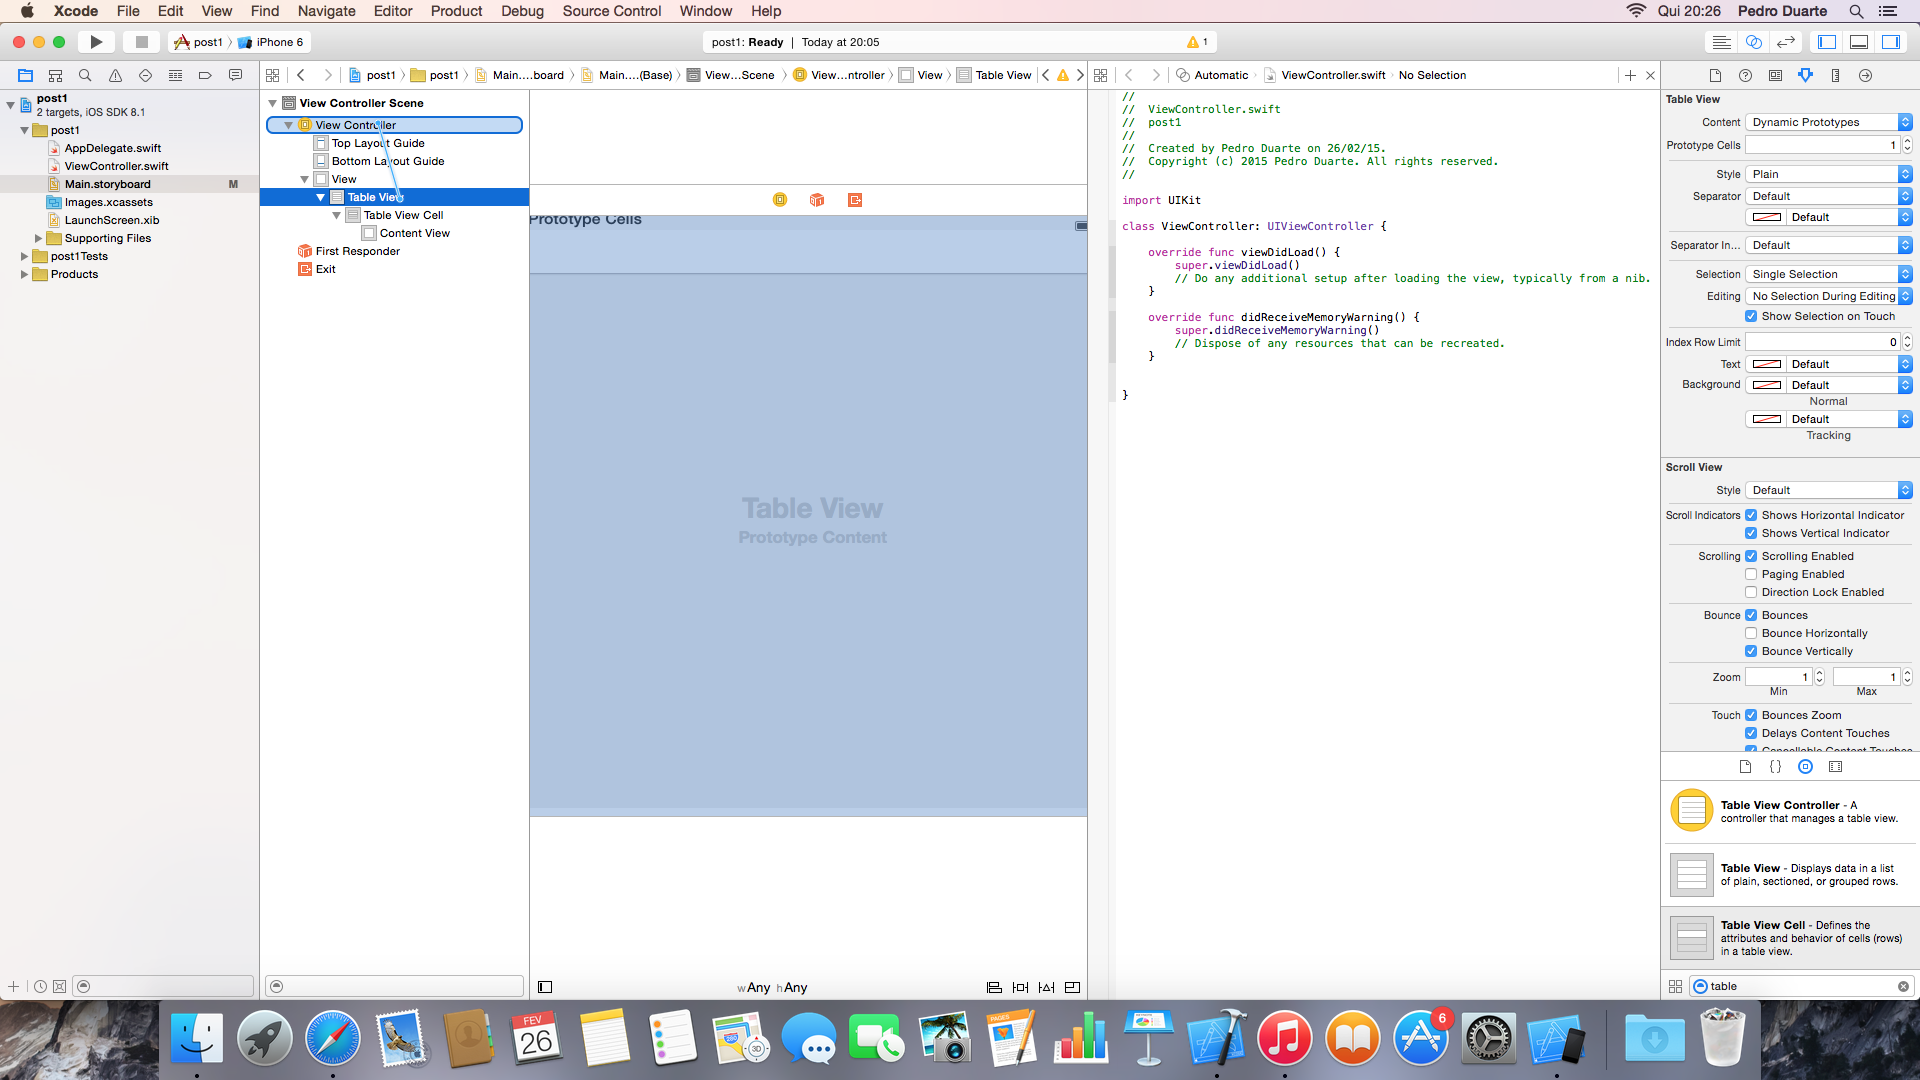Open the Separator Inset dropdown
The height and width of the screenshot is (1080, 1920).
[x=1828, y=245]
